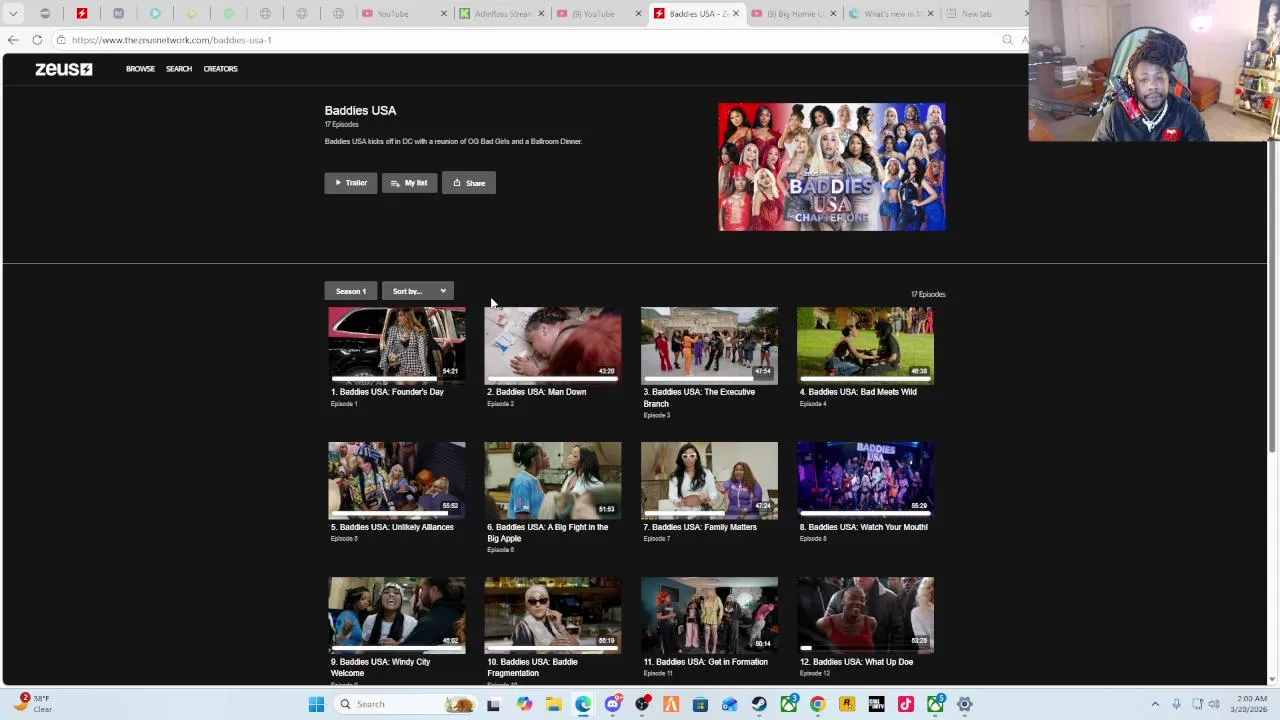The height and width of the screenshot is (720, 1280).
Task: Open title link Baddies USA: What Up Doe
Action: [856, 662]
